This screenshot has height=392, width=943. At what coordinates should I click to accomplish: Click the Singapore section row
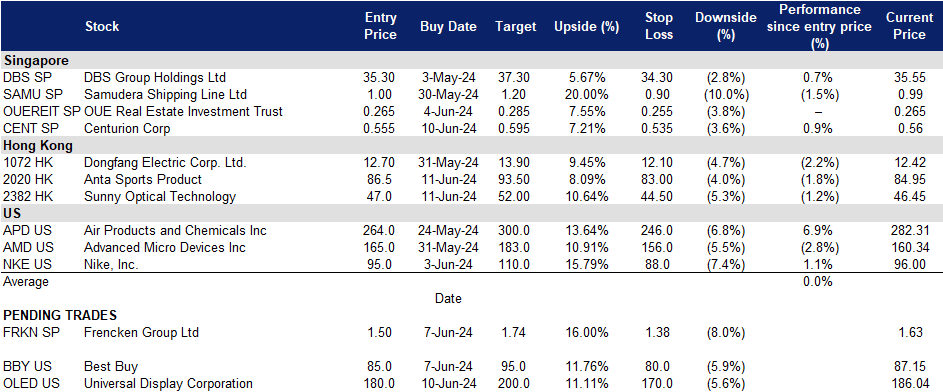click(472, 60)
